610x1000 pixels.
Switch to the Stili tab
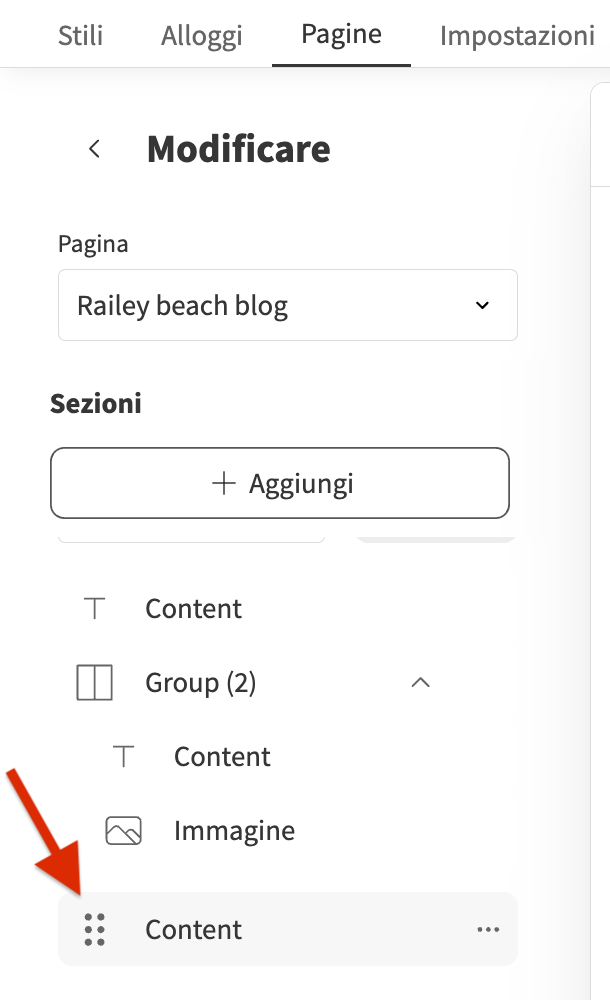(x=80, y=35)
